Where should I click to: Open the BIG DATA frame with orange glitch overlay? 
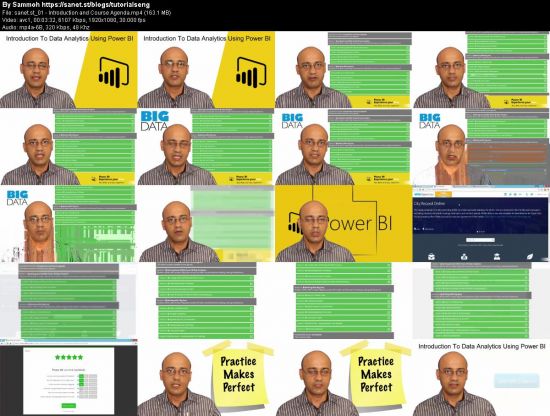[481, 147]
